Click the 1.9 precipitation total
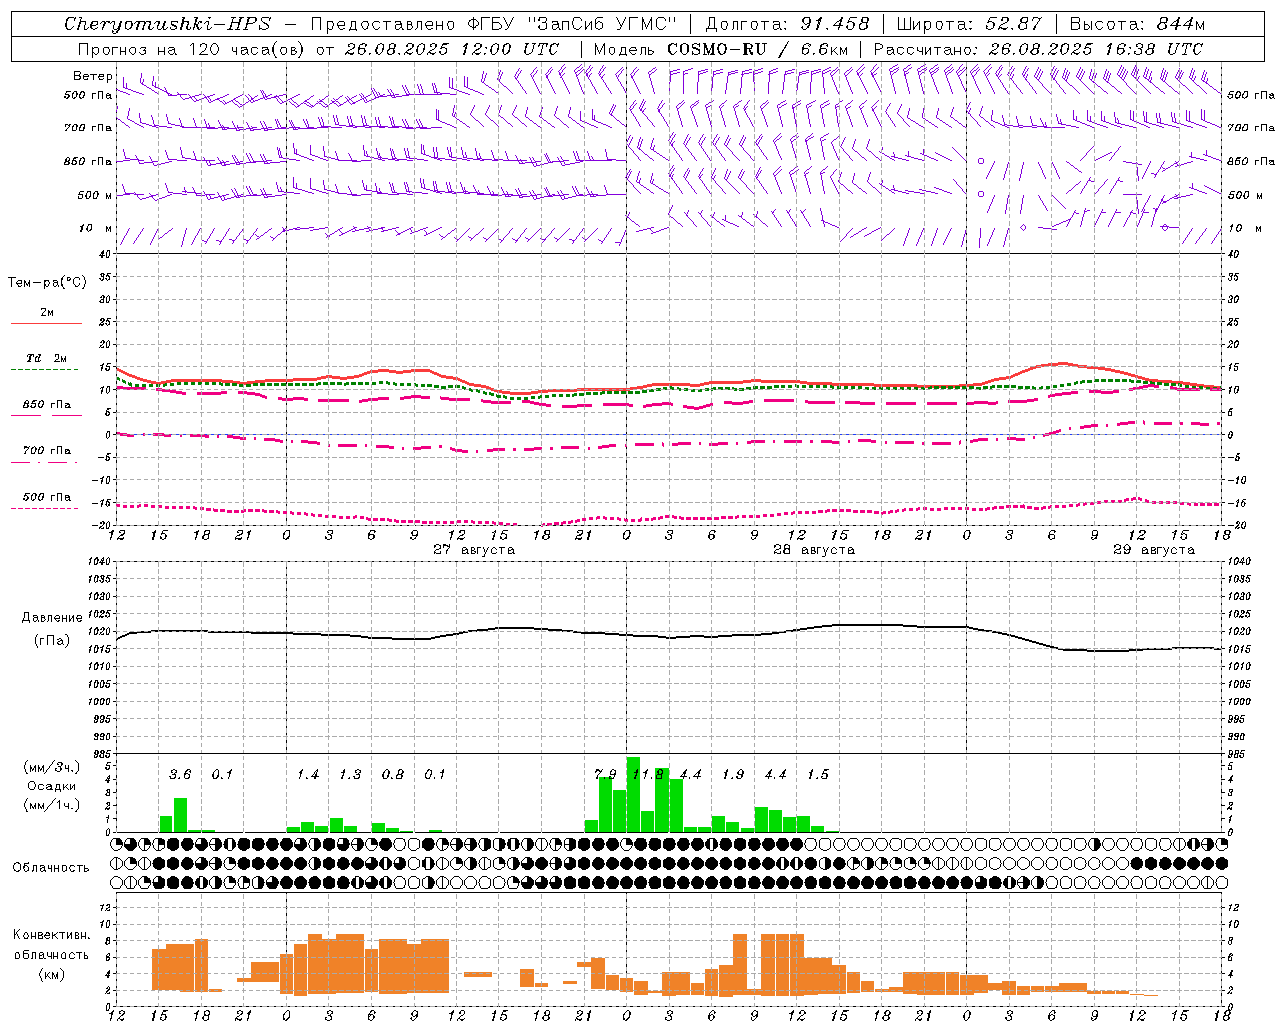Viewport: 1280px width, 1024px height. coord(733,775)
